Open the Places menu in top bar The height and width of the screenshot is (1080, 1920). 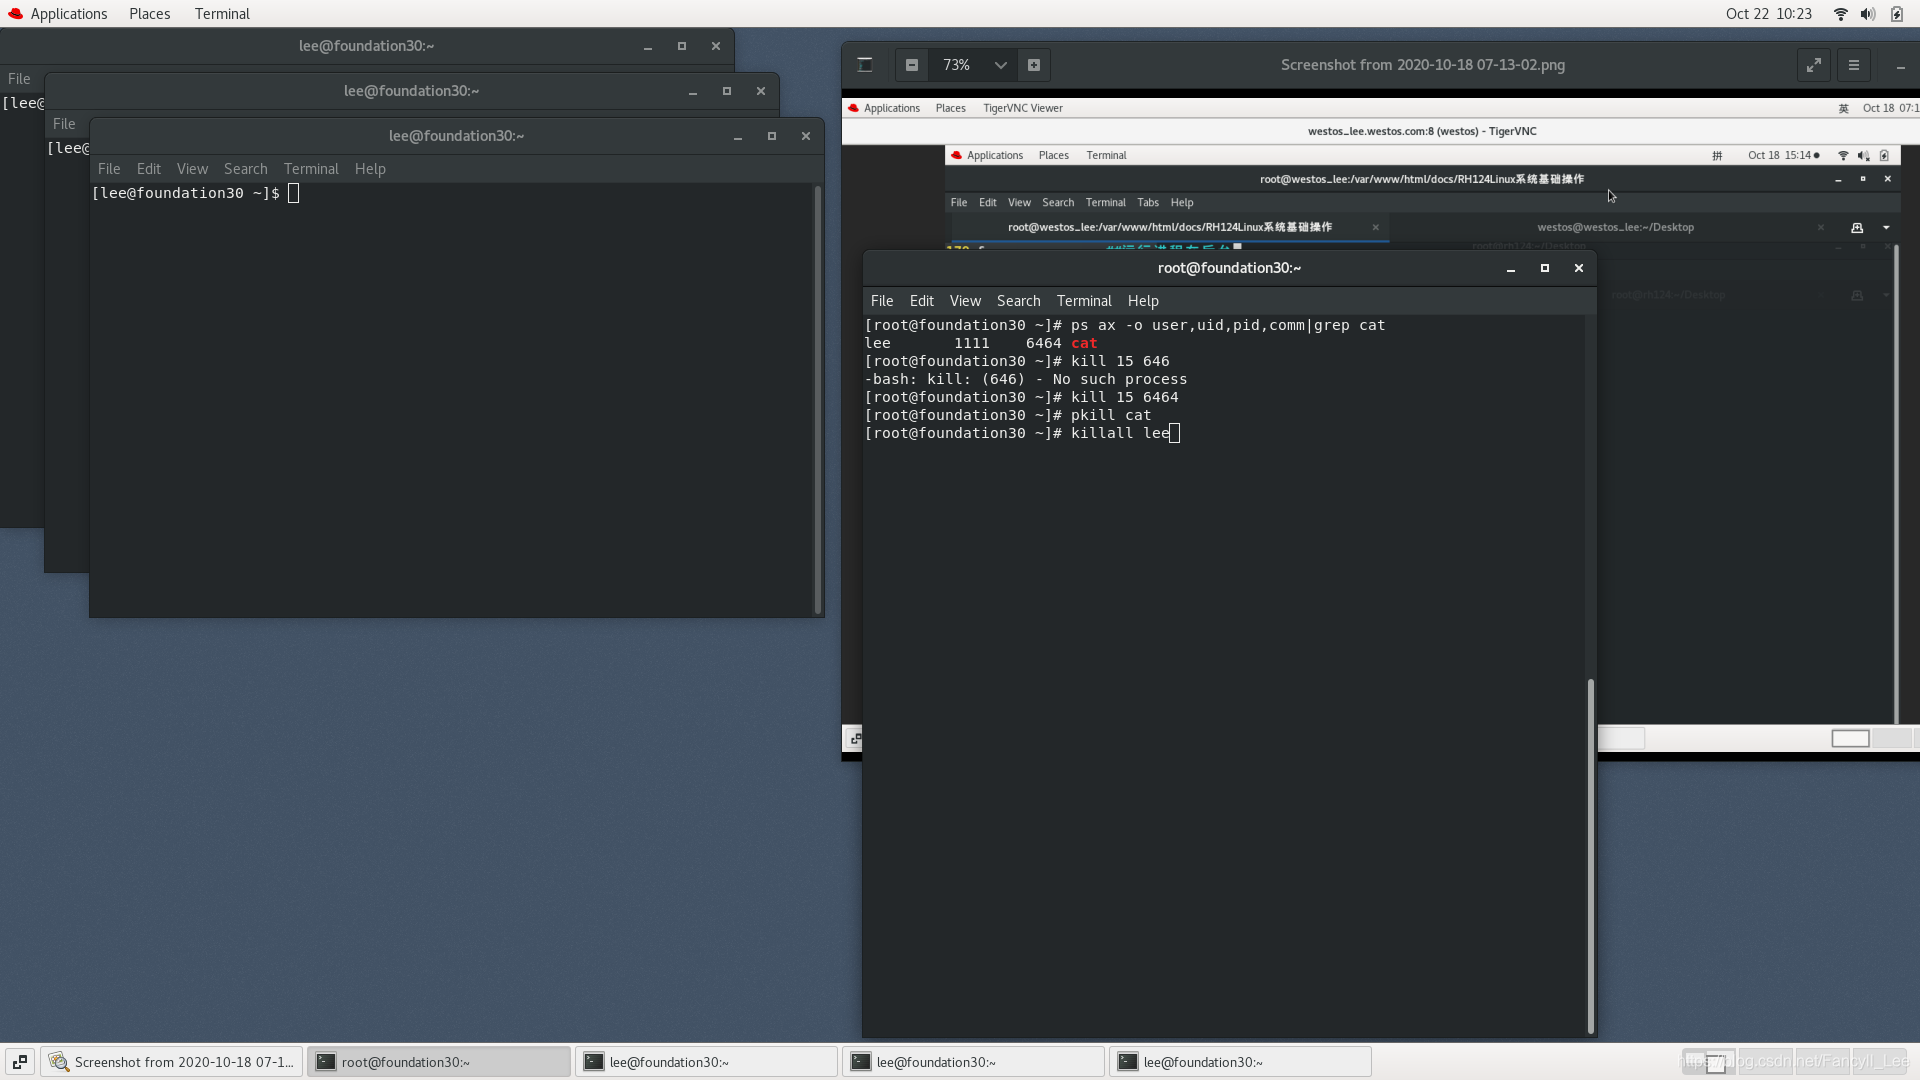tap(149, 14)
